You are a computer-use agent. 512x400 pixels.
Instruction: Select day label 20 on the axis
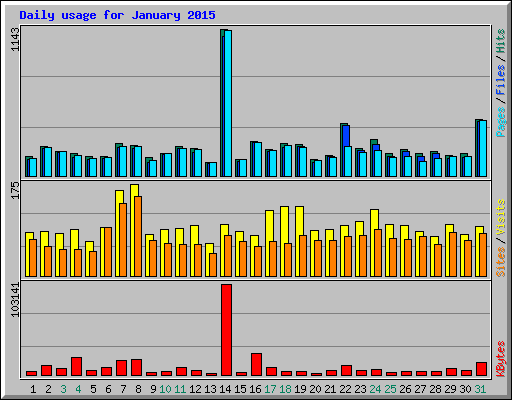315,389
